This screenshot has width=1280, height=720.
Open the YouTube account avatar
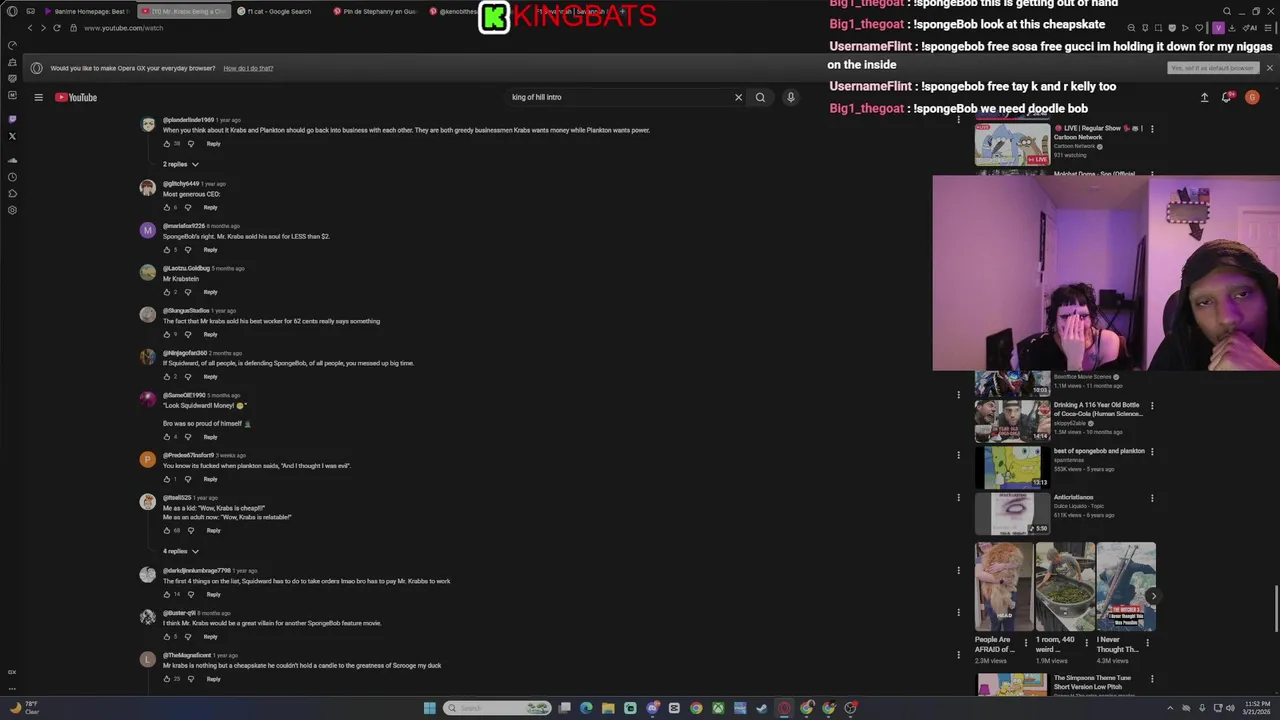click(1252, 97)
